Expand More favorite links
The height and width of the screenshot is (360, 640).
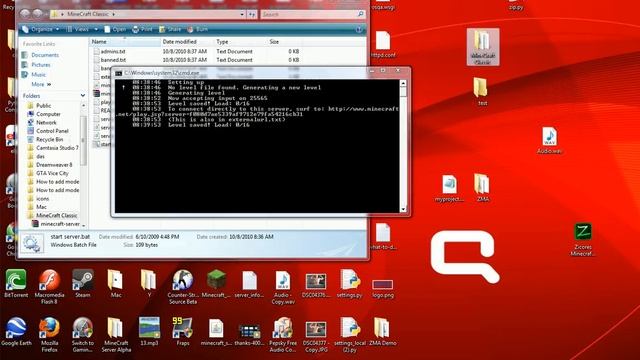(41, 84)
